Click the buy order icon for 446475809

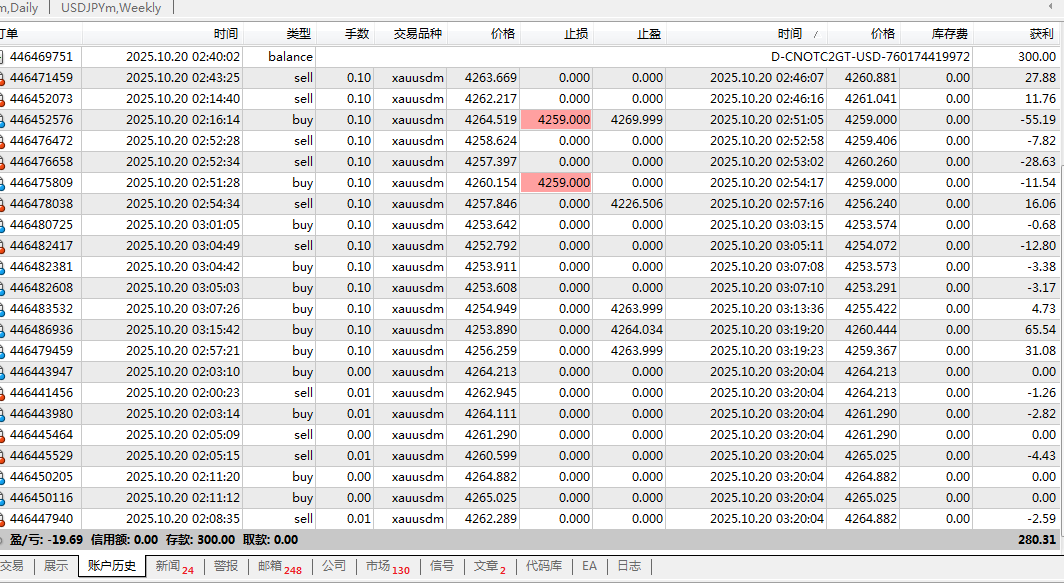click(x=3, y=183)
